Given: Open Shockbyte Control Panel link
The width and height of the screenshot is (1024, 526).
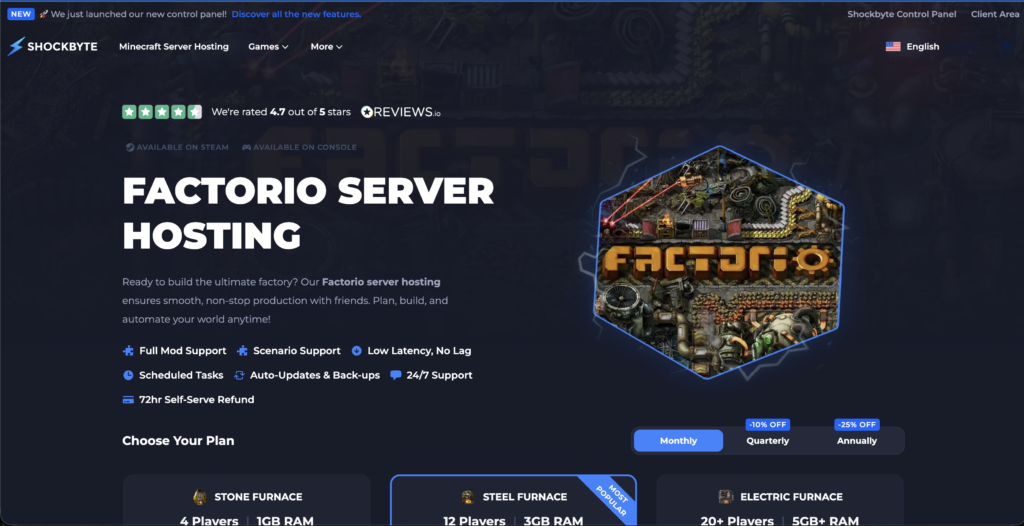Looking at the screenshot, I should click(x=902, y=14).
